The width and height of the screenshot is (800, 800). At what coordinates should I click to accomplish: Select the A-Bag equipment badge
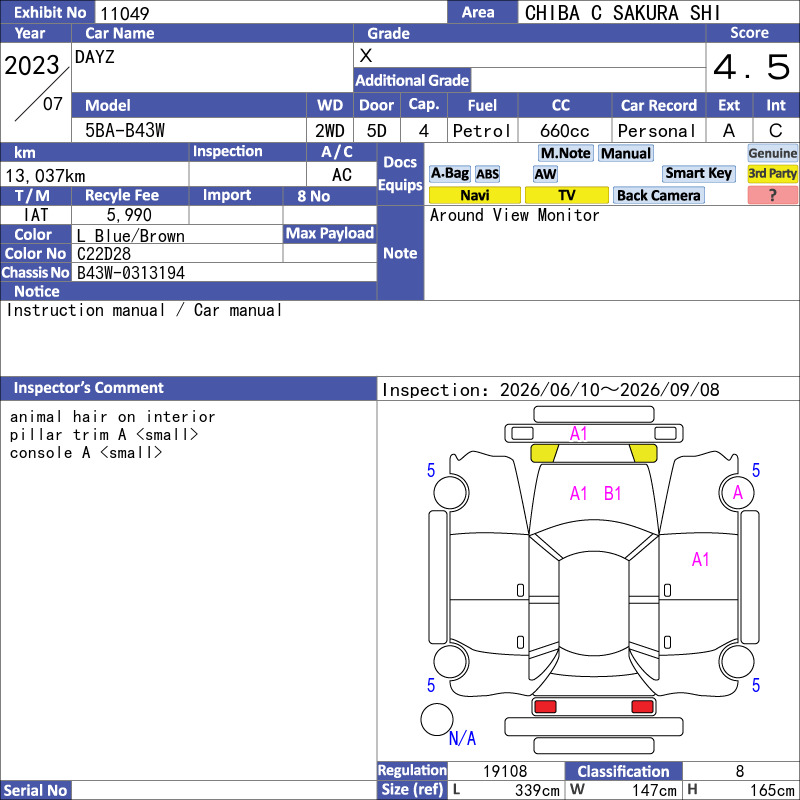tap(449, 174)
